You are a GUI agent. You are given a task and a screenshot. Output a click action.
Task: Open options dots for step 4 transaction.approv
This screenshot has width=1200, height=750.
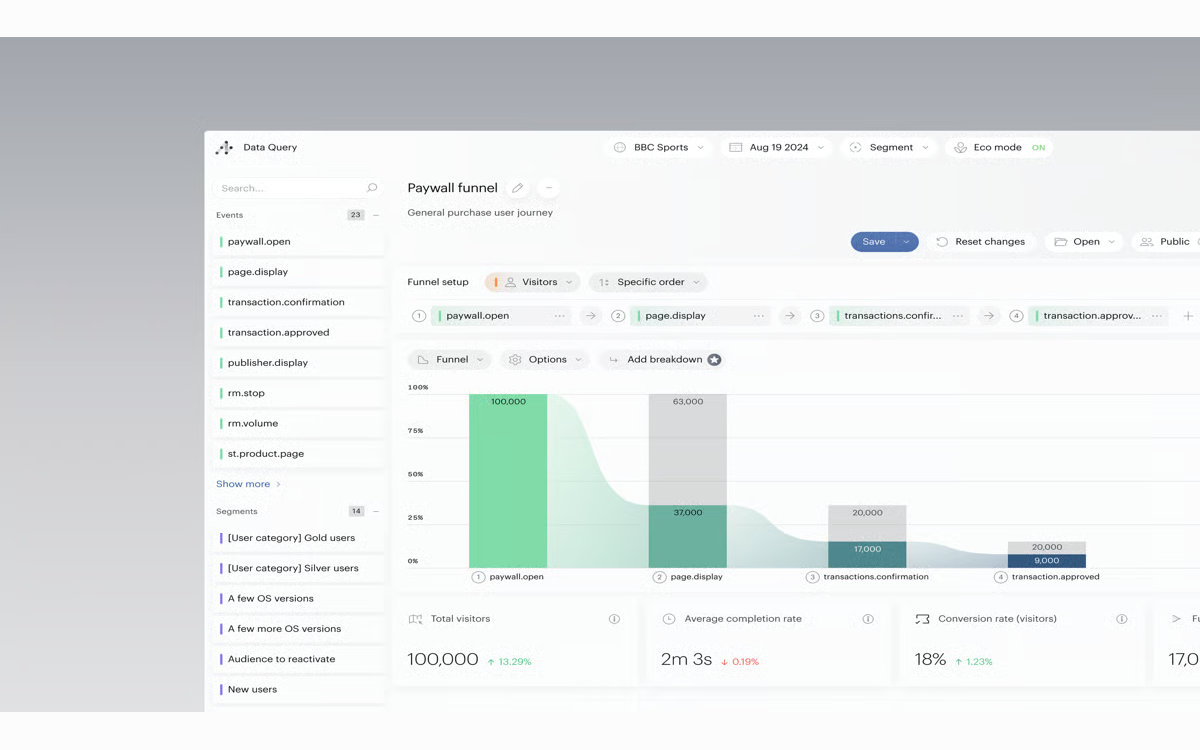[x=1157, y=316]
